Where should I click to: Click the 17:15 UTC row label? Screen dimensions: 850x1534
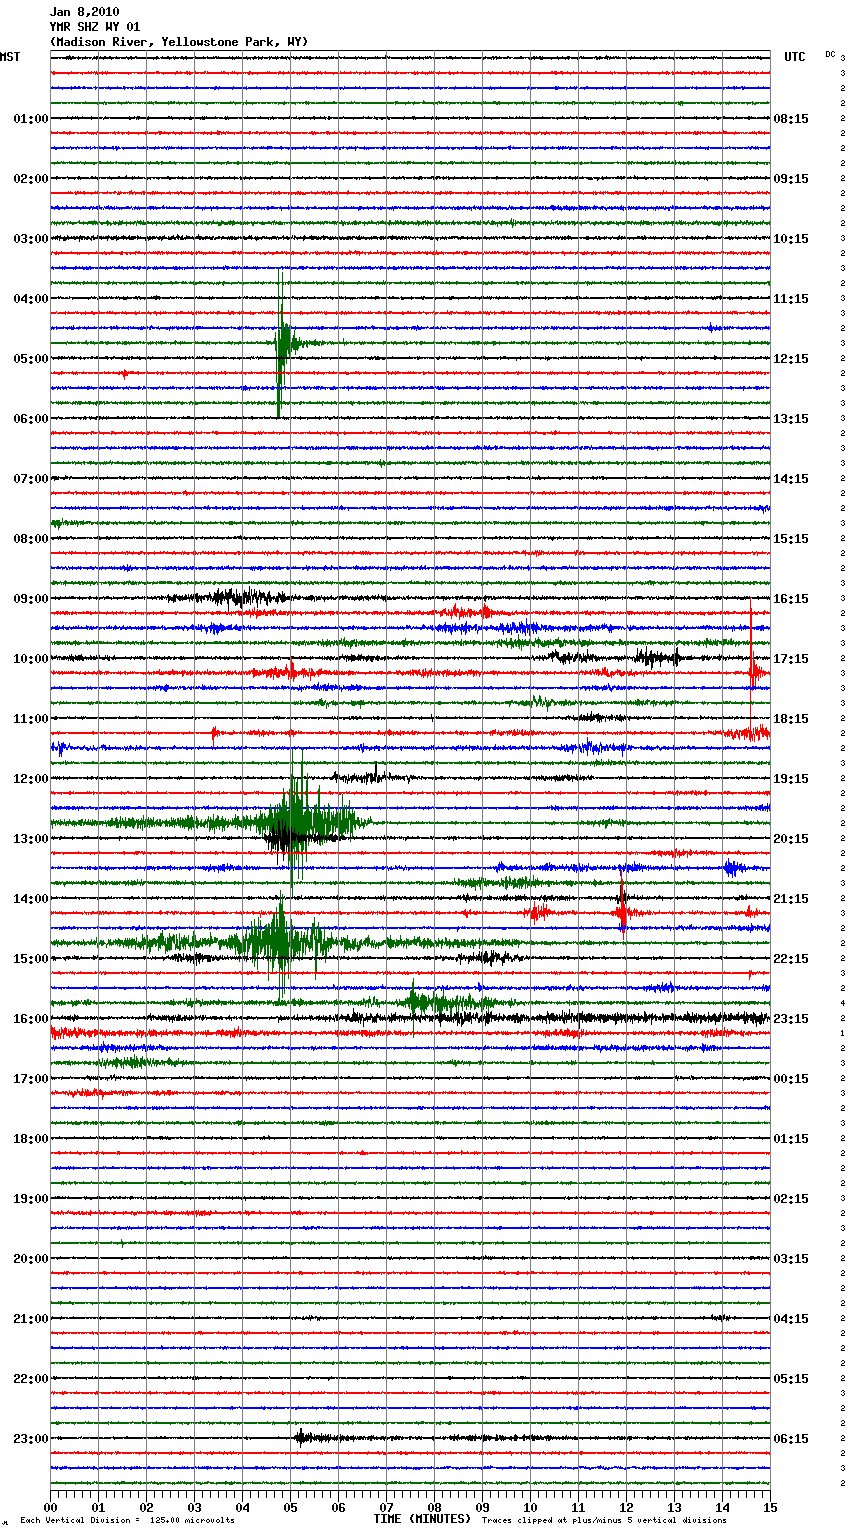click(791, 659)
